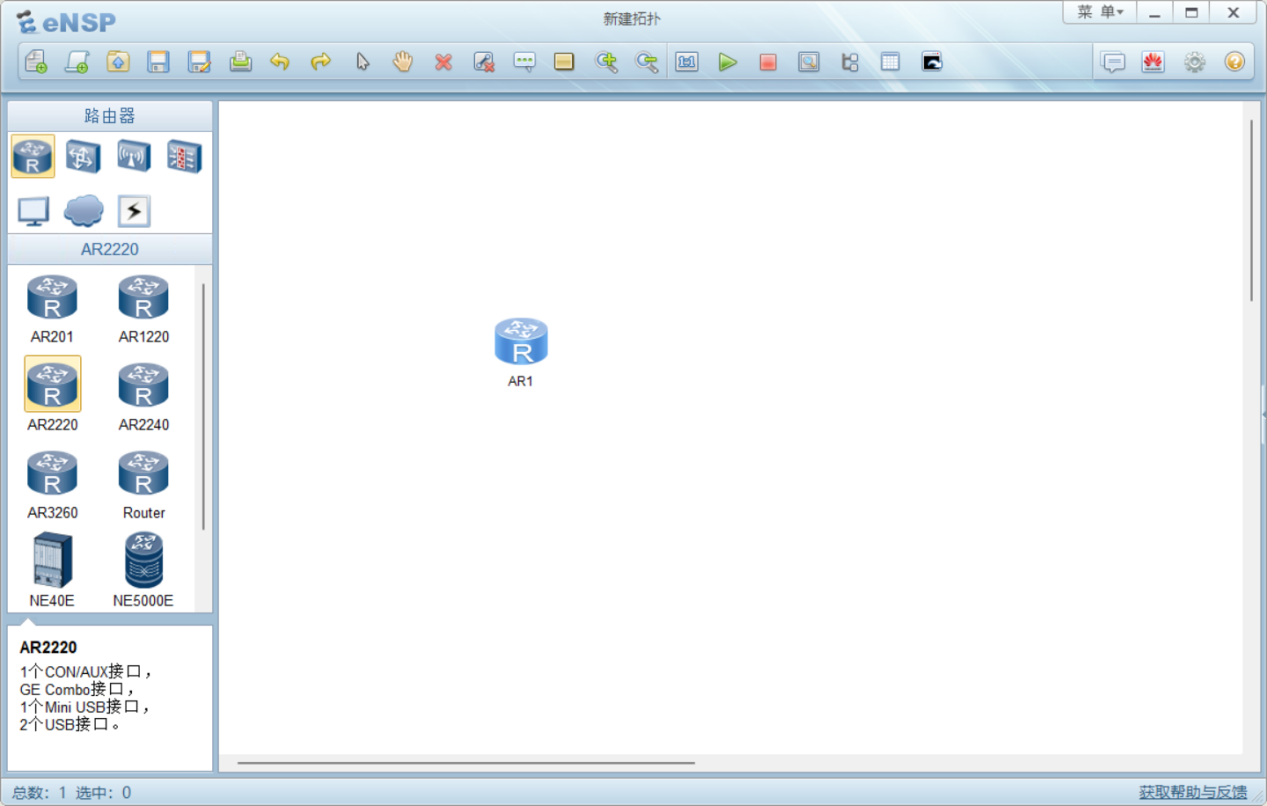
Task: Open the Huawei official website icon
Action: 1153,62
